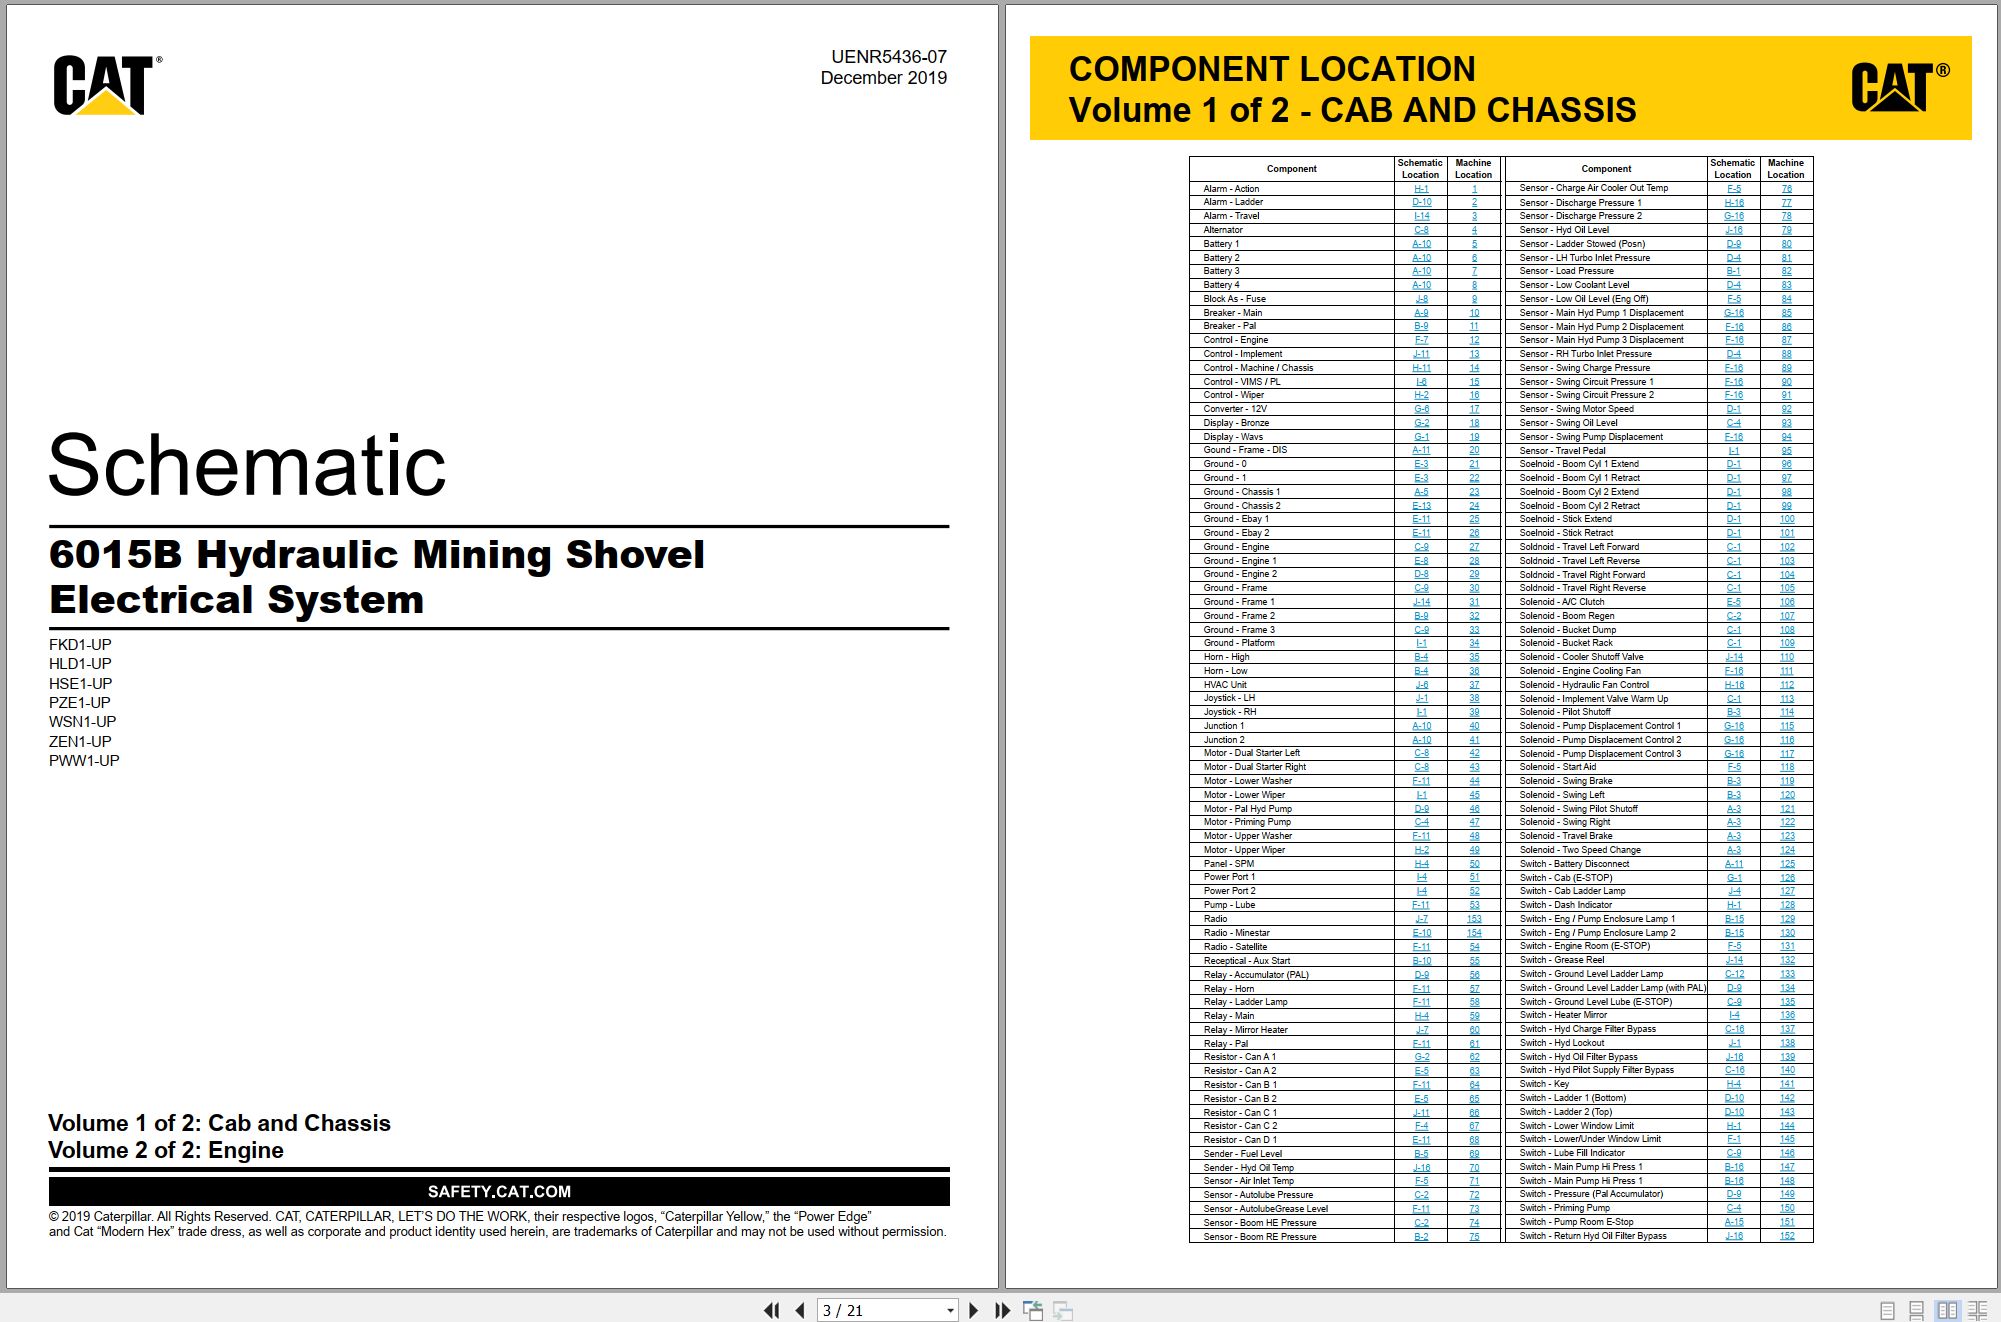
Task: Click the 'Battery 1' component row text
Action: [x=1221, y=244]
